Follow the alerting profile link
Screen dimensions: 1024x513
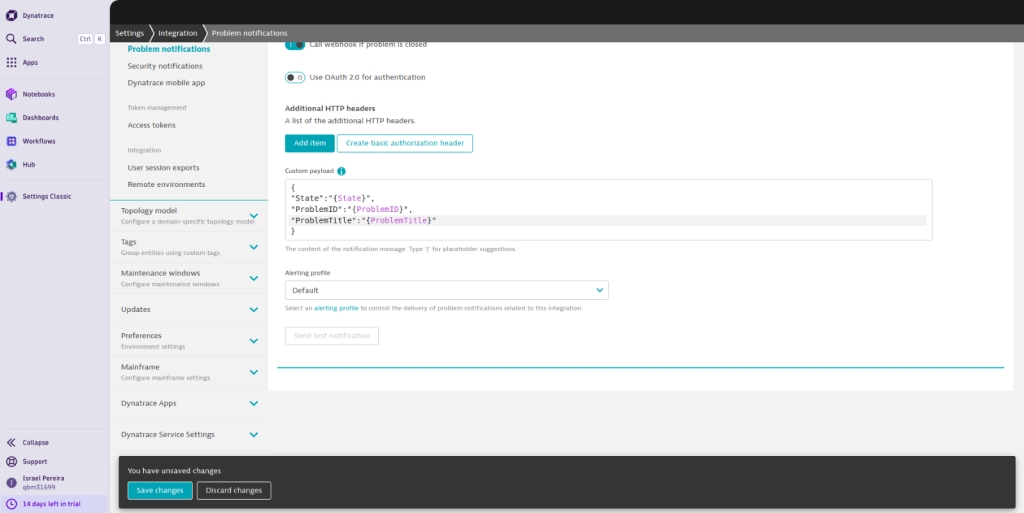click(336, 308)
